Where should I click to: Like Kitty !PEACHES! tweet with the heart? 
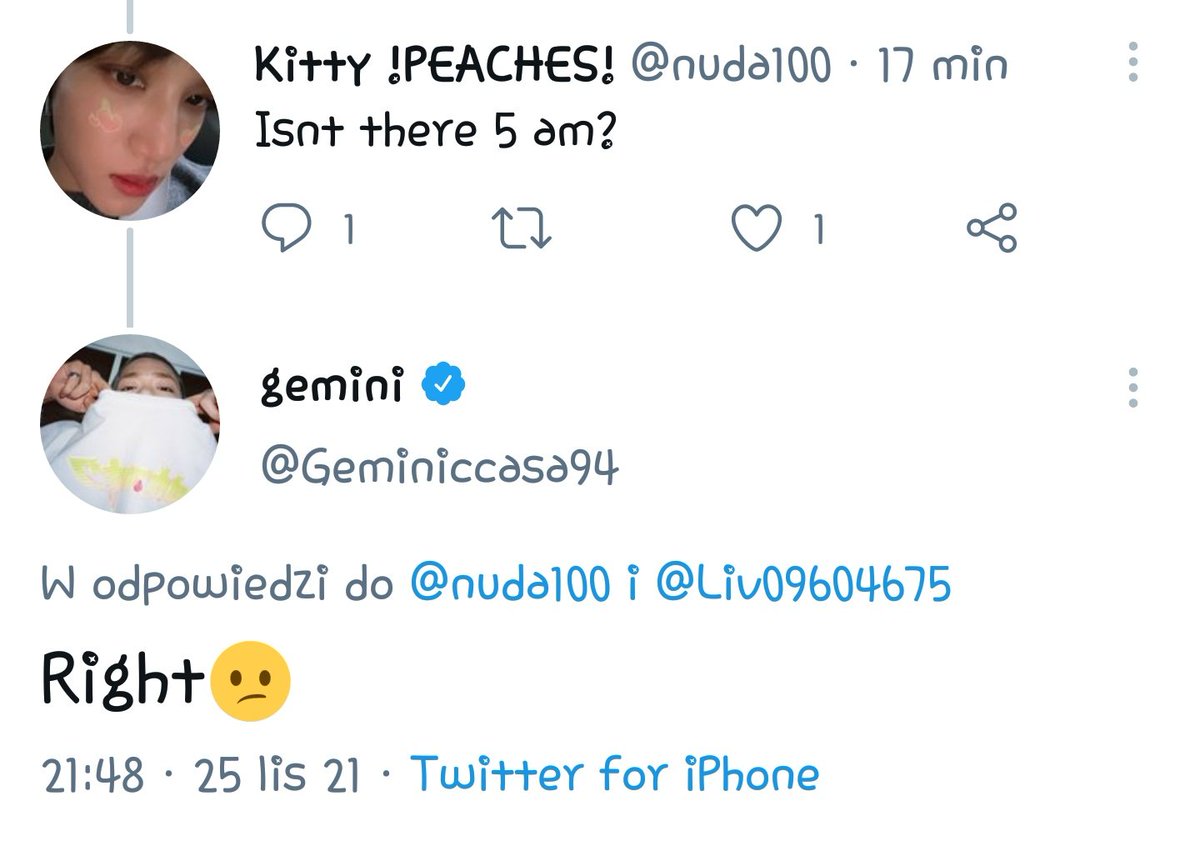coord(756,230)
